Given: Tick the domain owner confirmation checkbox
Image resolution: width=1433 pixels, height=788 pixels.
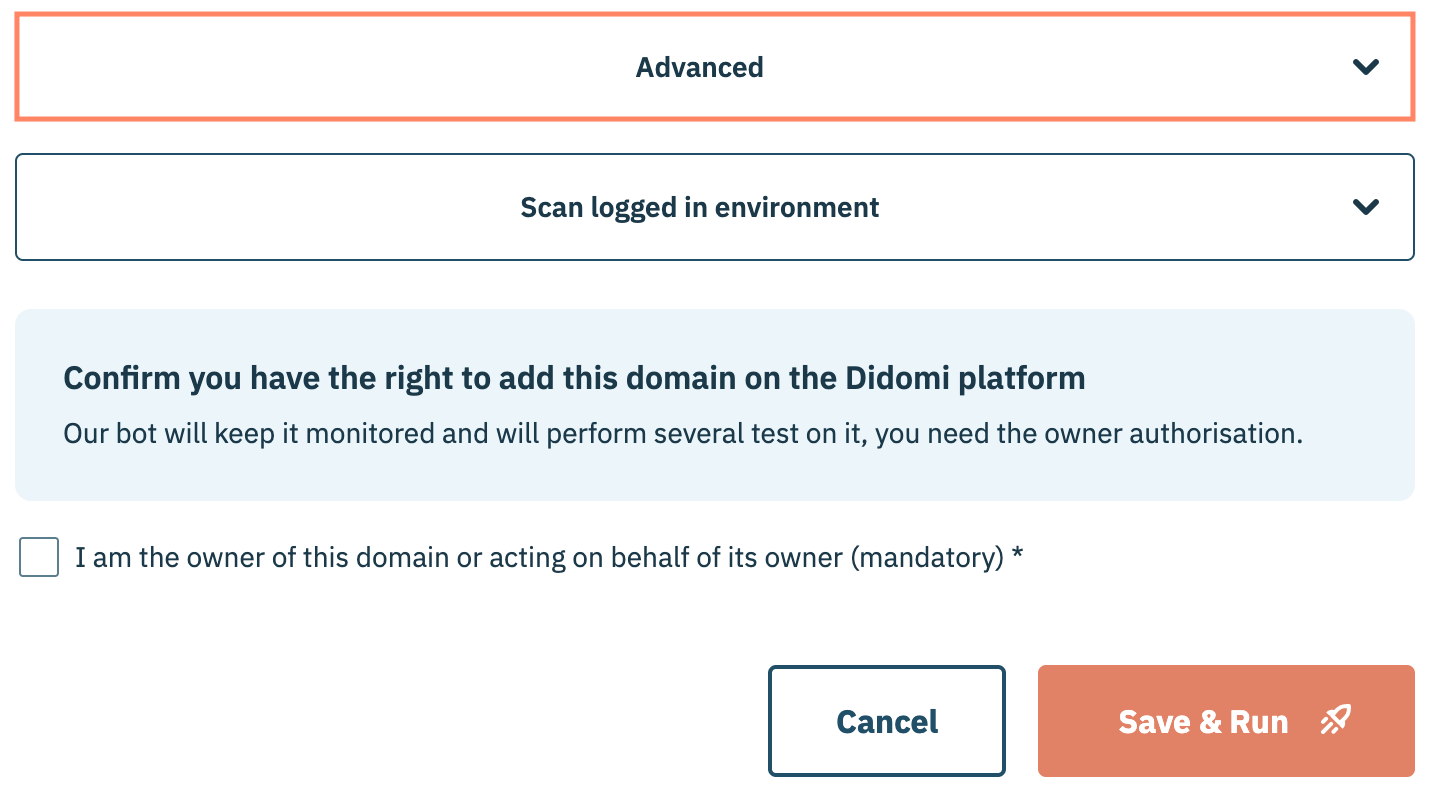Looking at the screenshot, I should point(39,557).
